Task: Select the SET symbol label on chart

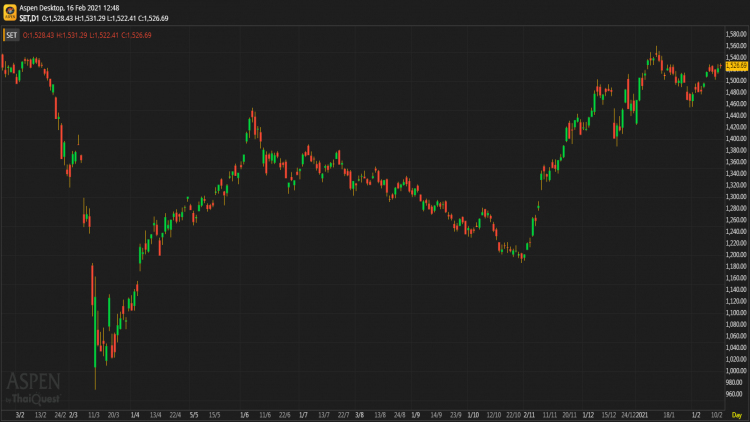Action: coord(11,35)
